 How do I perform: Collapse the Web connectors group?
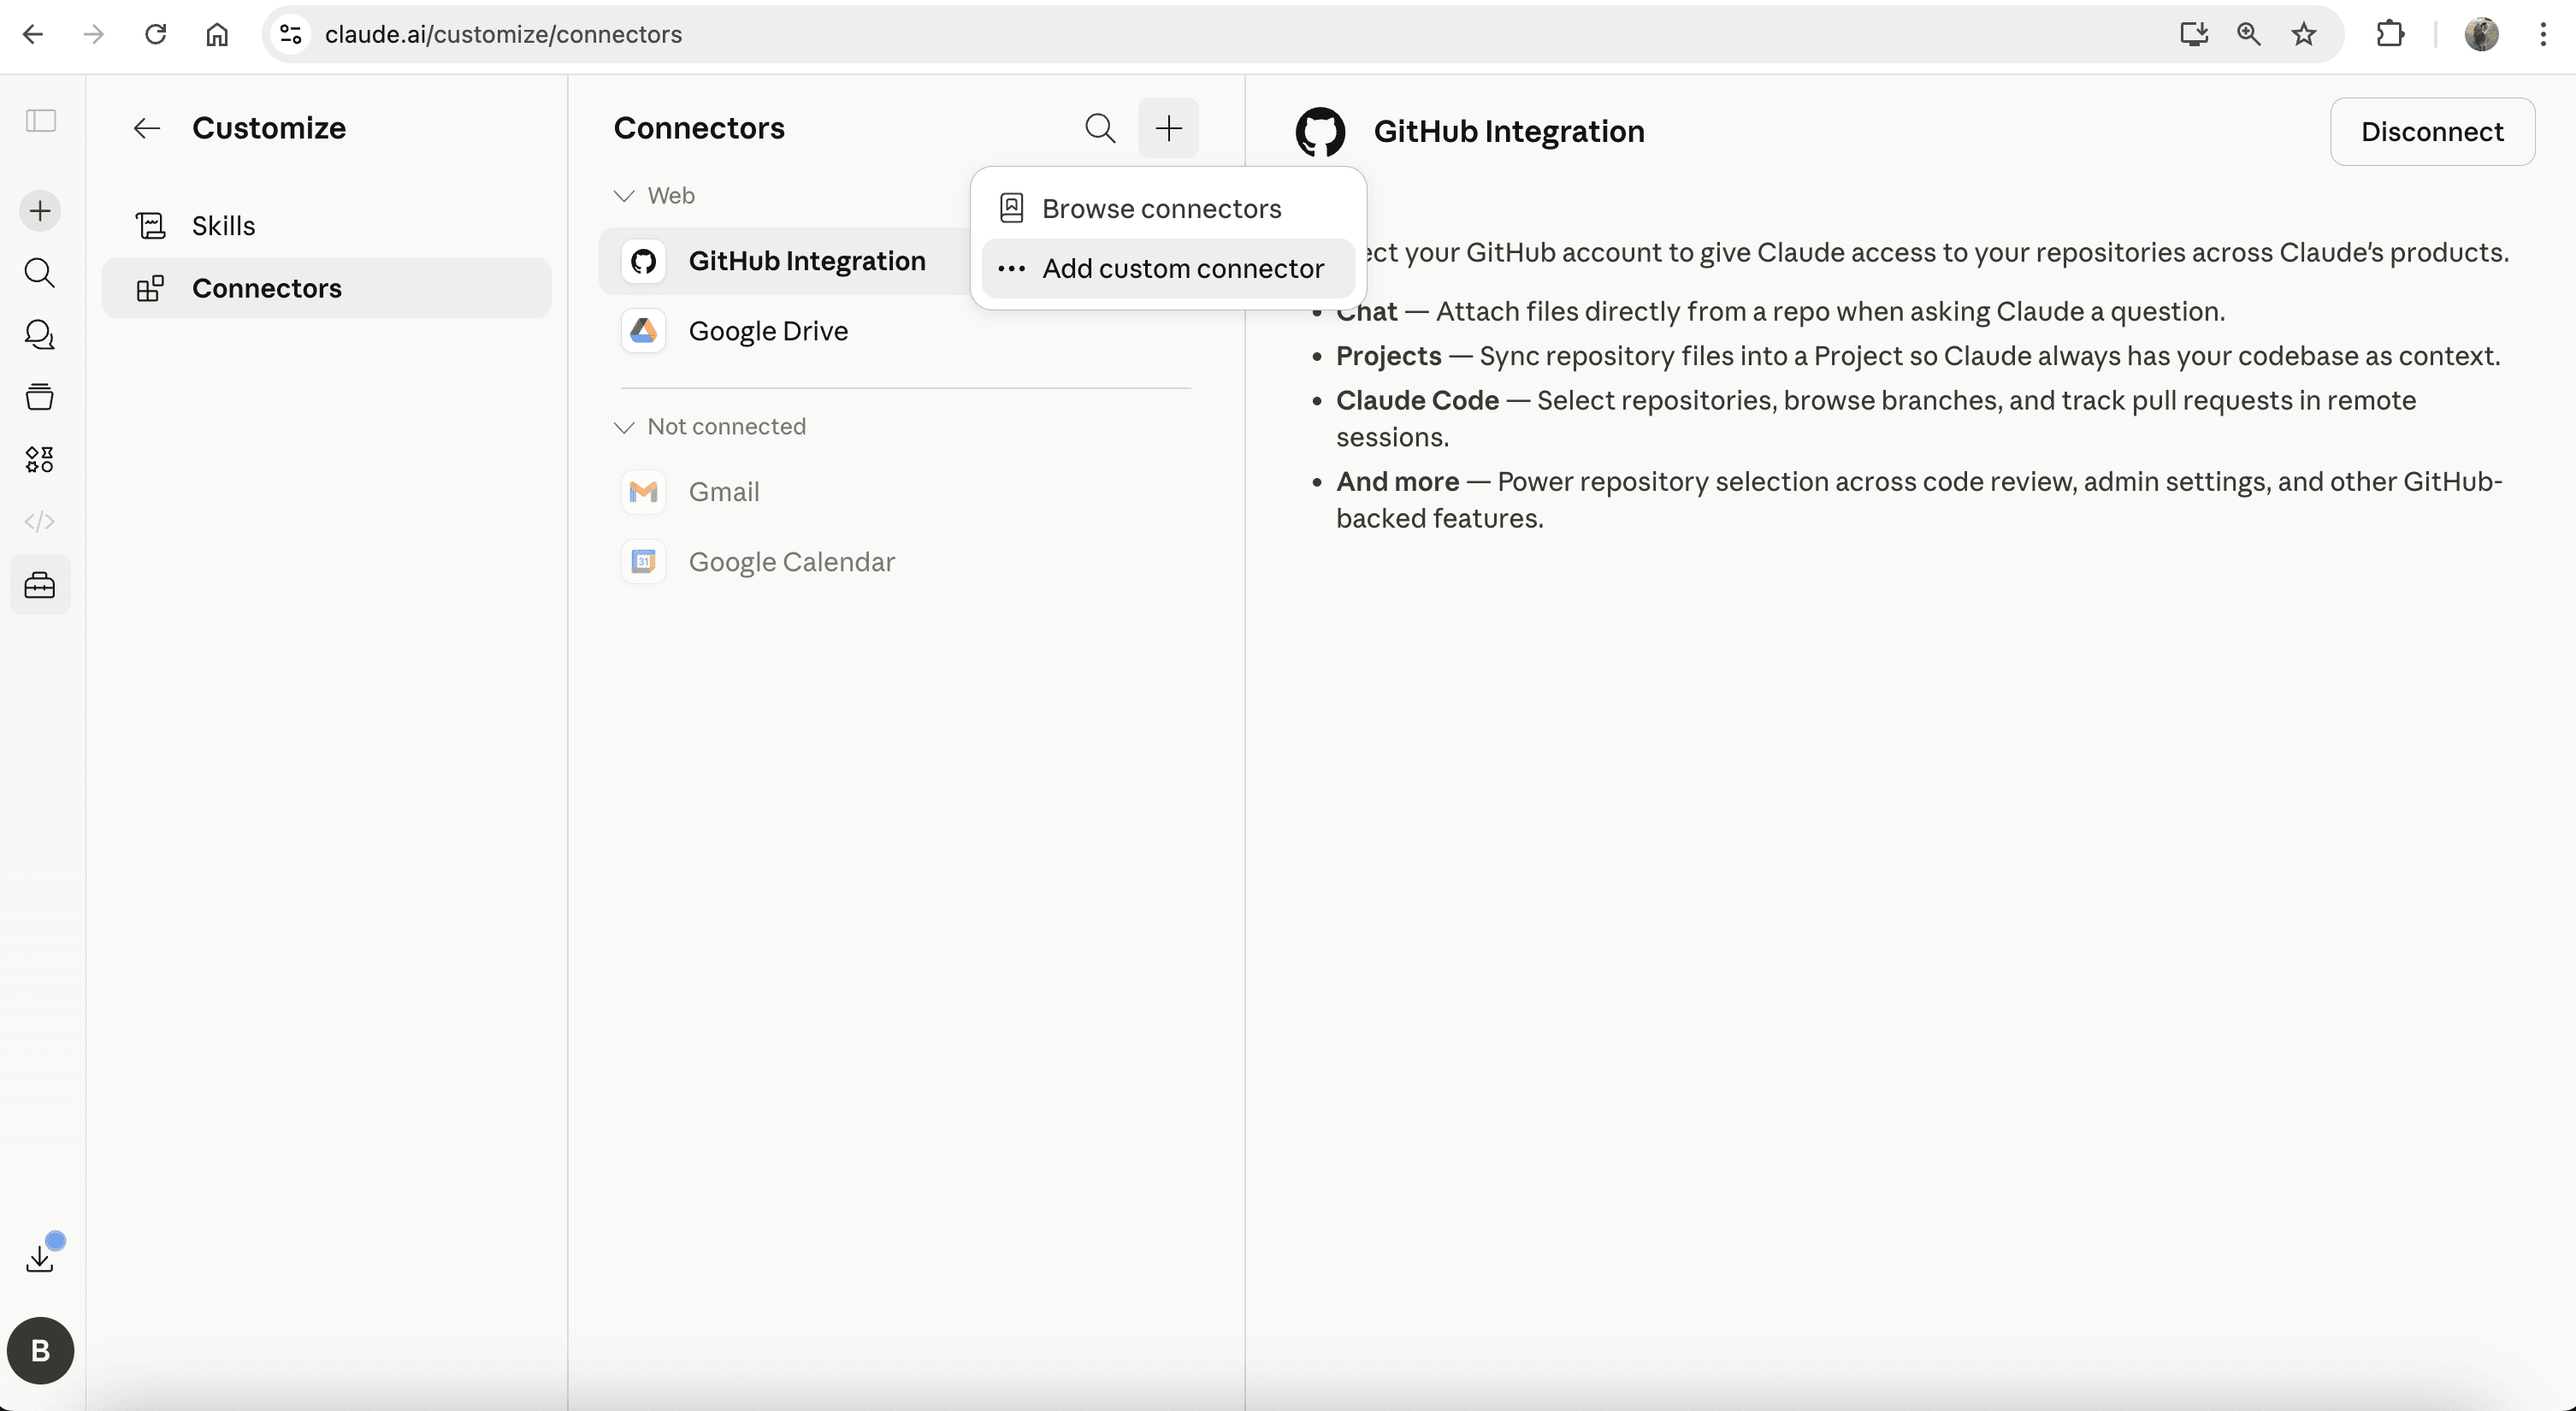click(655, 196)
